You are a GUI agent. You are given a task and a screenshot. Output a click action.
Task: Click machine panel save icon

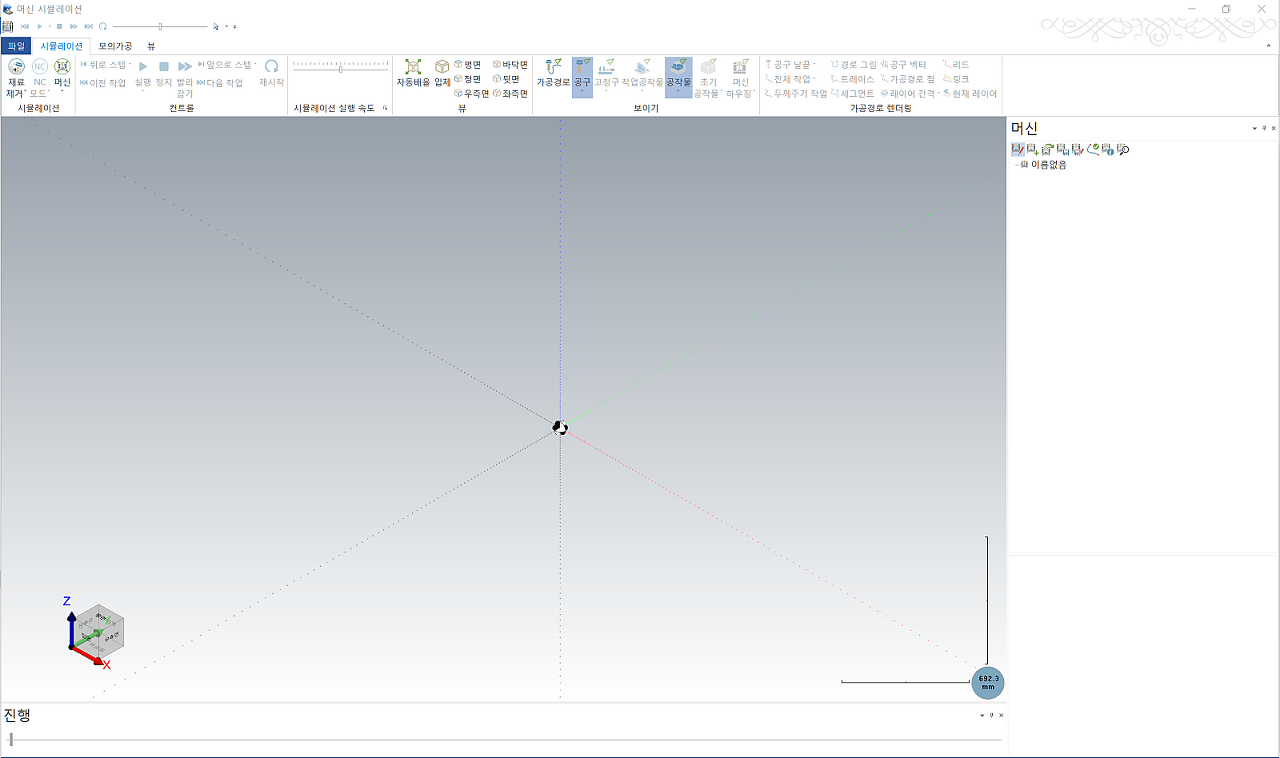[x=1063, y=150]
